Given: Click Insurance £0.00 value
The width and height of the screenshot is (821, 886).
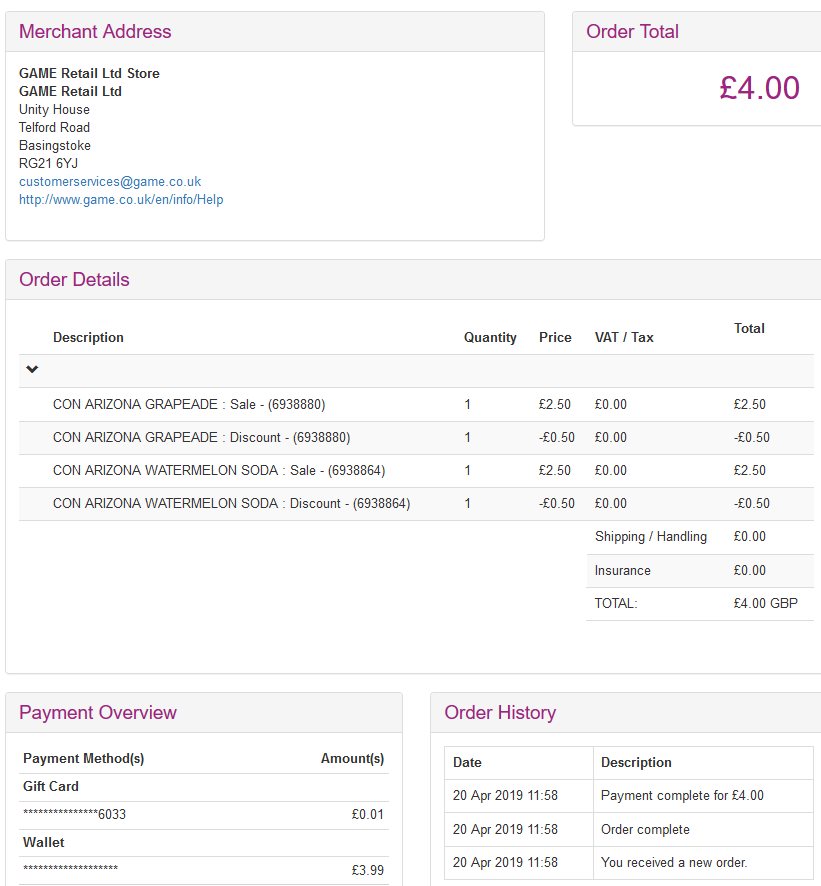Looking at the screenshot, I should (x=750, y=570).
